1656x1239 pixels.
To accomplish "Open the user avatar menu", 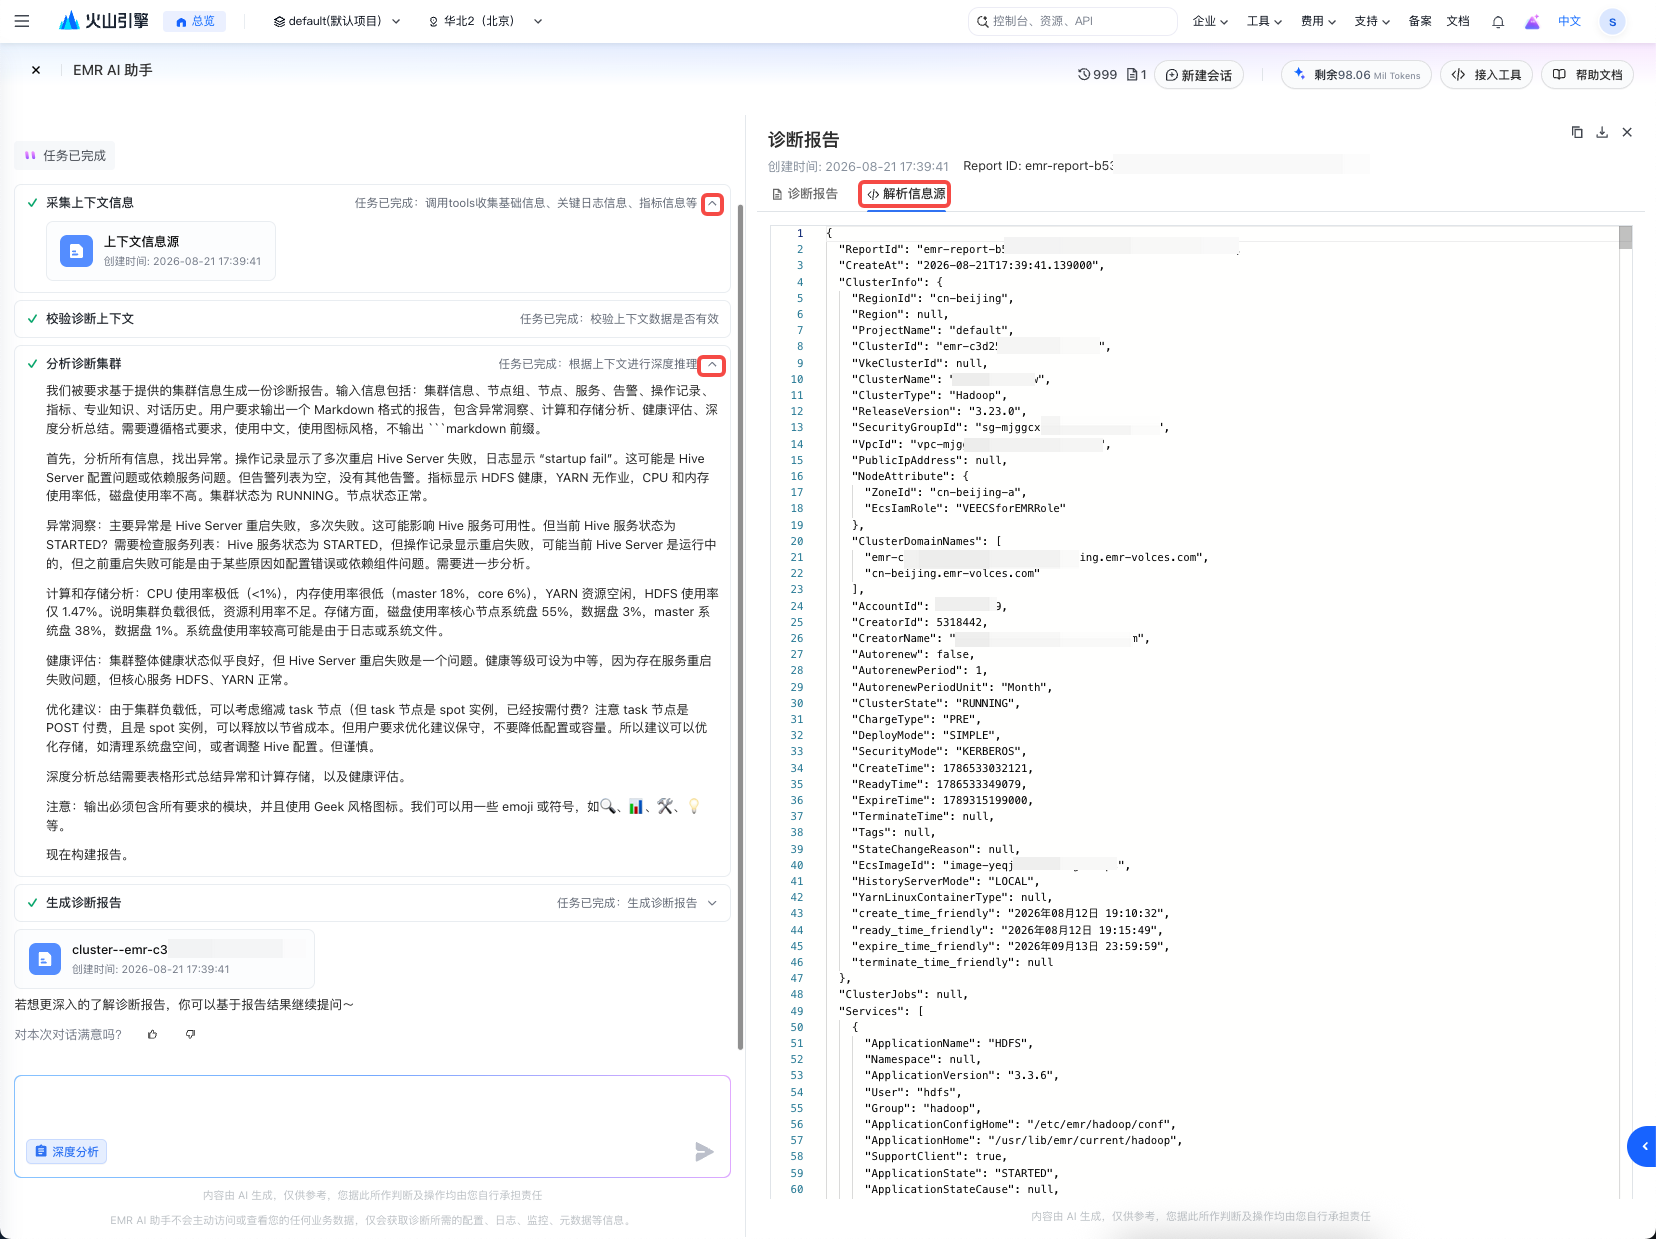I will pyautogui.click(x=1612, y=21).
